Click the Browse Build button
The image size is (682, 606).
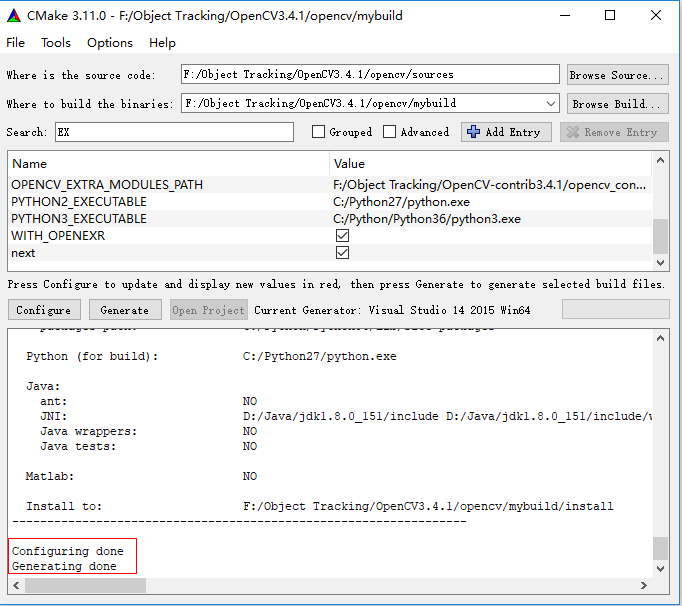tap(617, 104)
